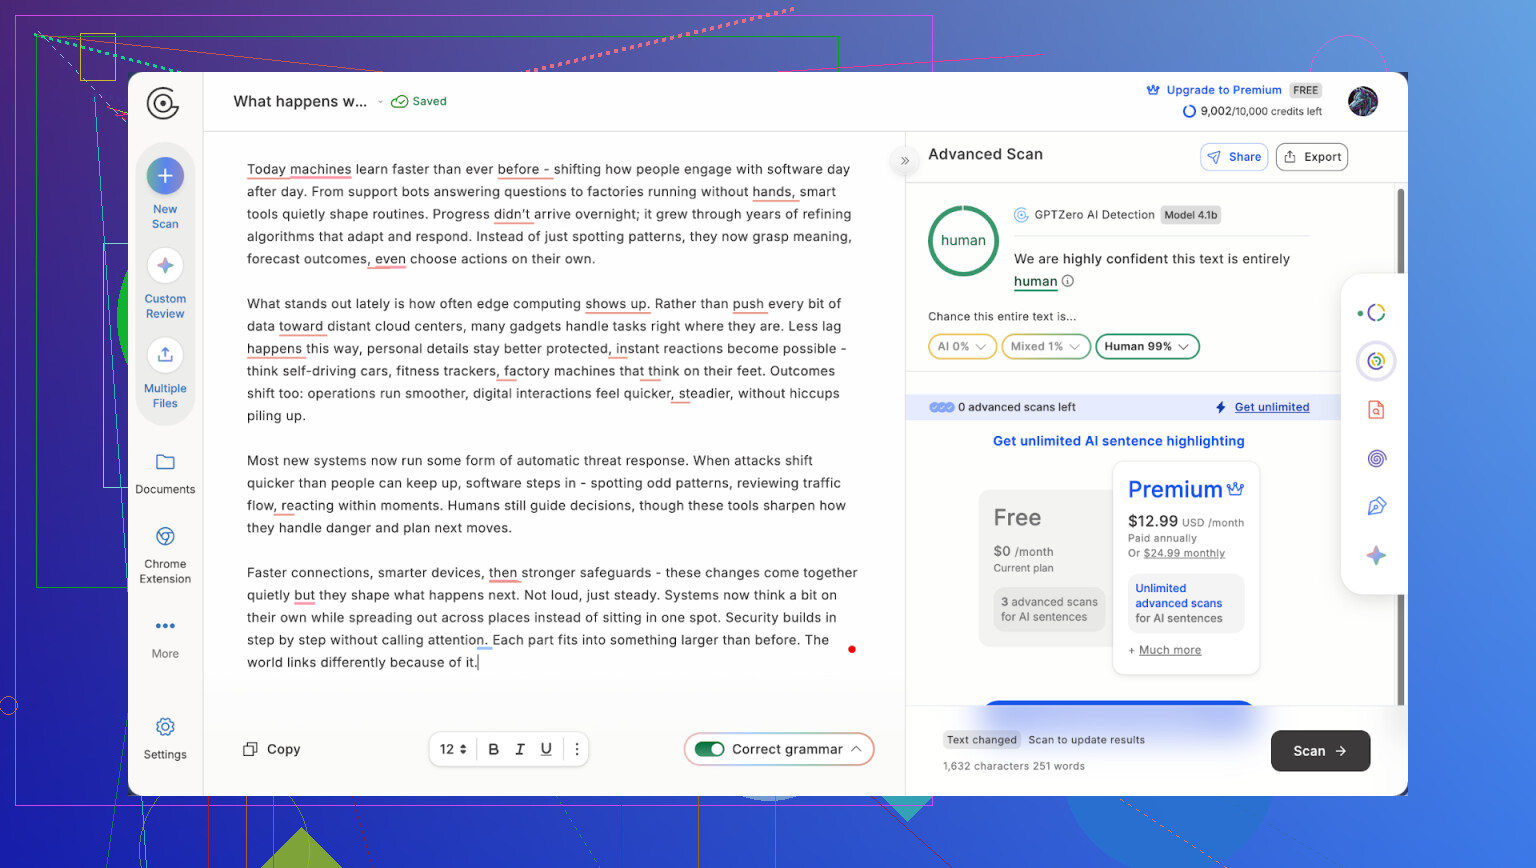Open the Multiple Files upload icon
The height and width of the screenshot is (868, 1536).
(165, 355)
